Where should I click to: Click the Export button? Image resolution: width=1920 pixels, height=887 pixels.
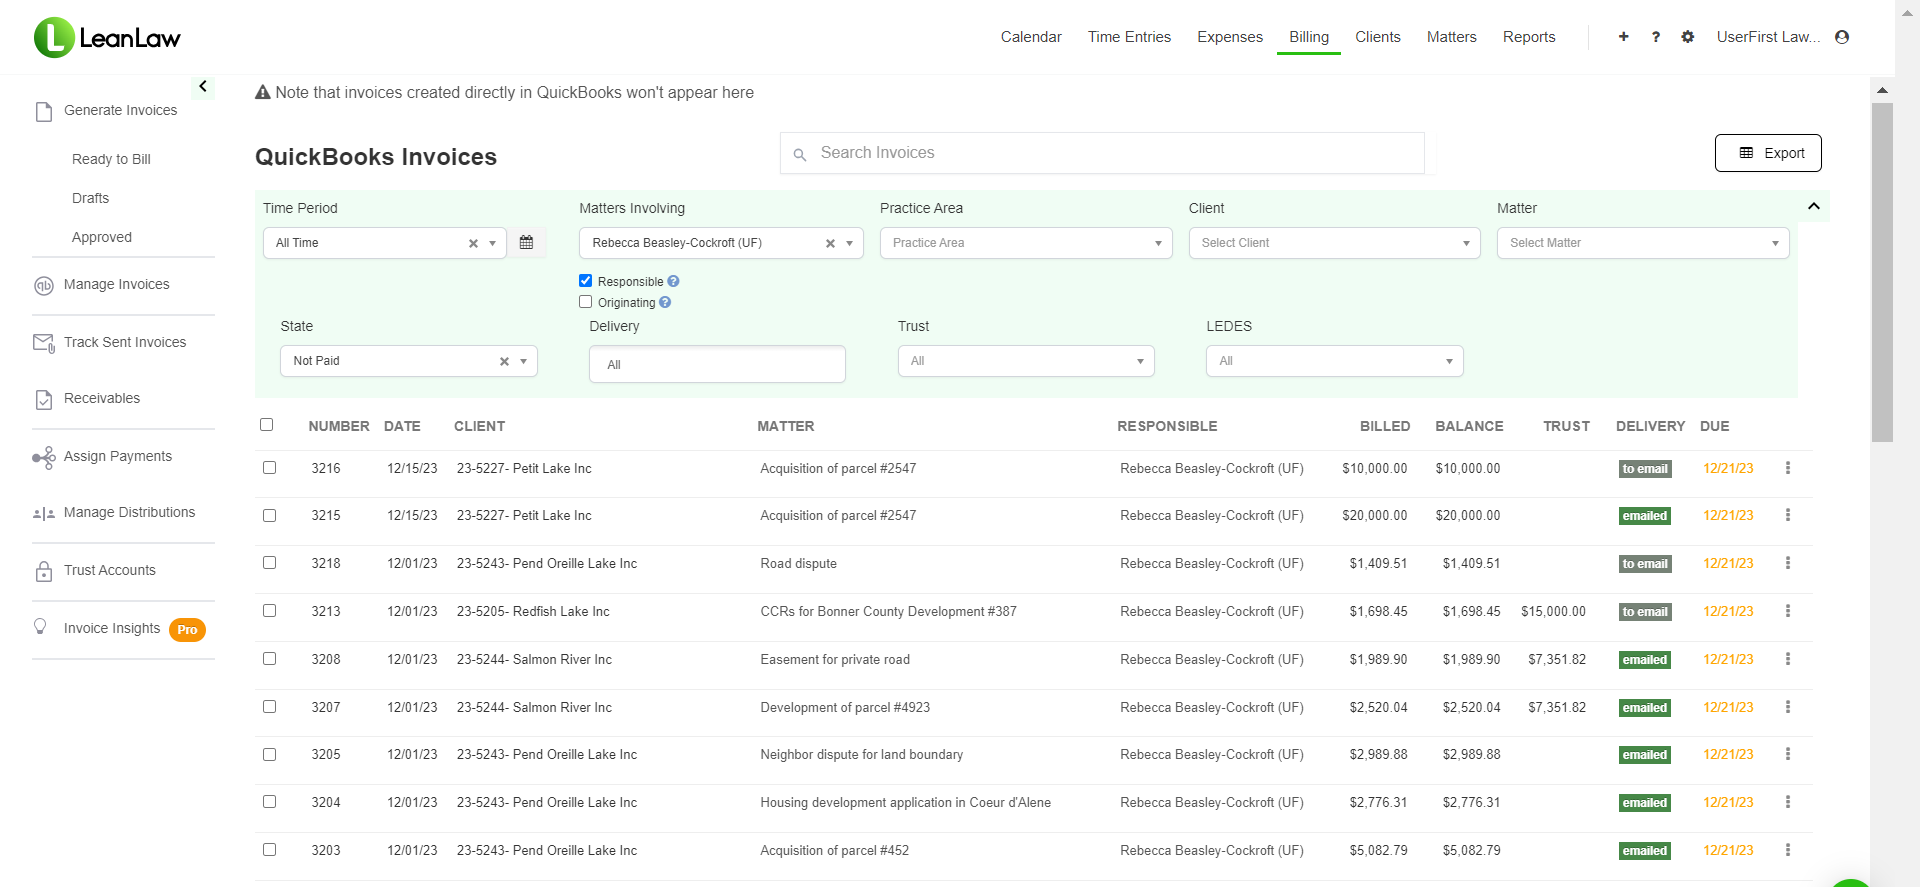1768,153
